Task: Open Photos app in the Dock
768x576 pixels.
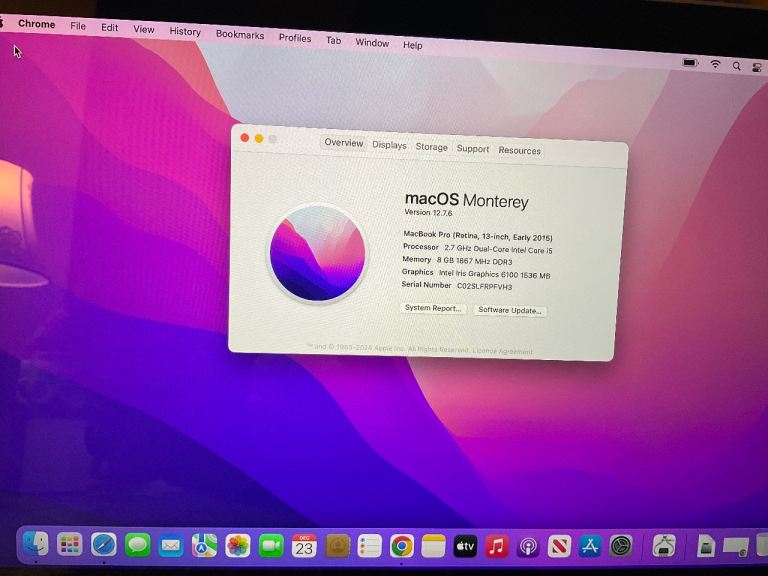Action: 238,546
